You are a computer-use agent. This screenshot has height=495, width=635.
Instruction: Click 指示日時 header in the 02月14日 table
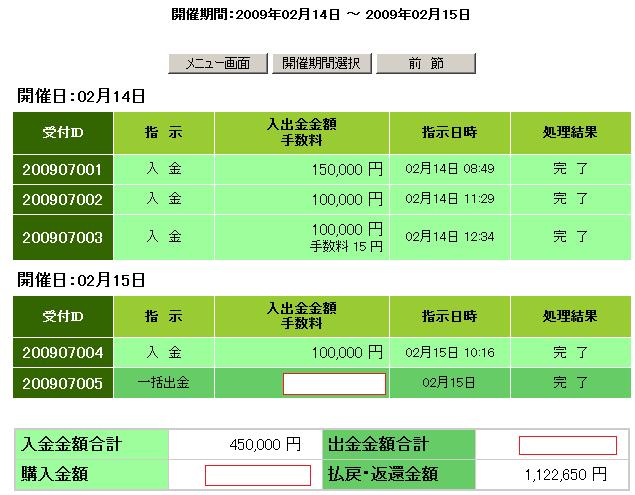point(450,133)
